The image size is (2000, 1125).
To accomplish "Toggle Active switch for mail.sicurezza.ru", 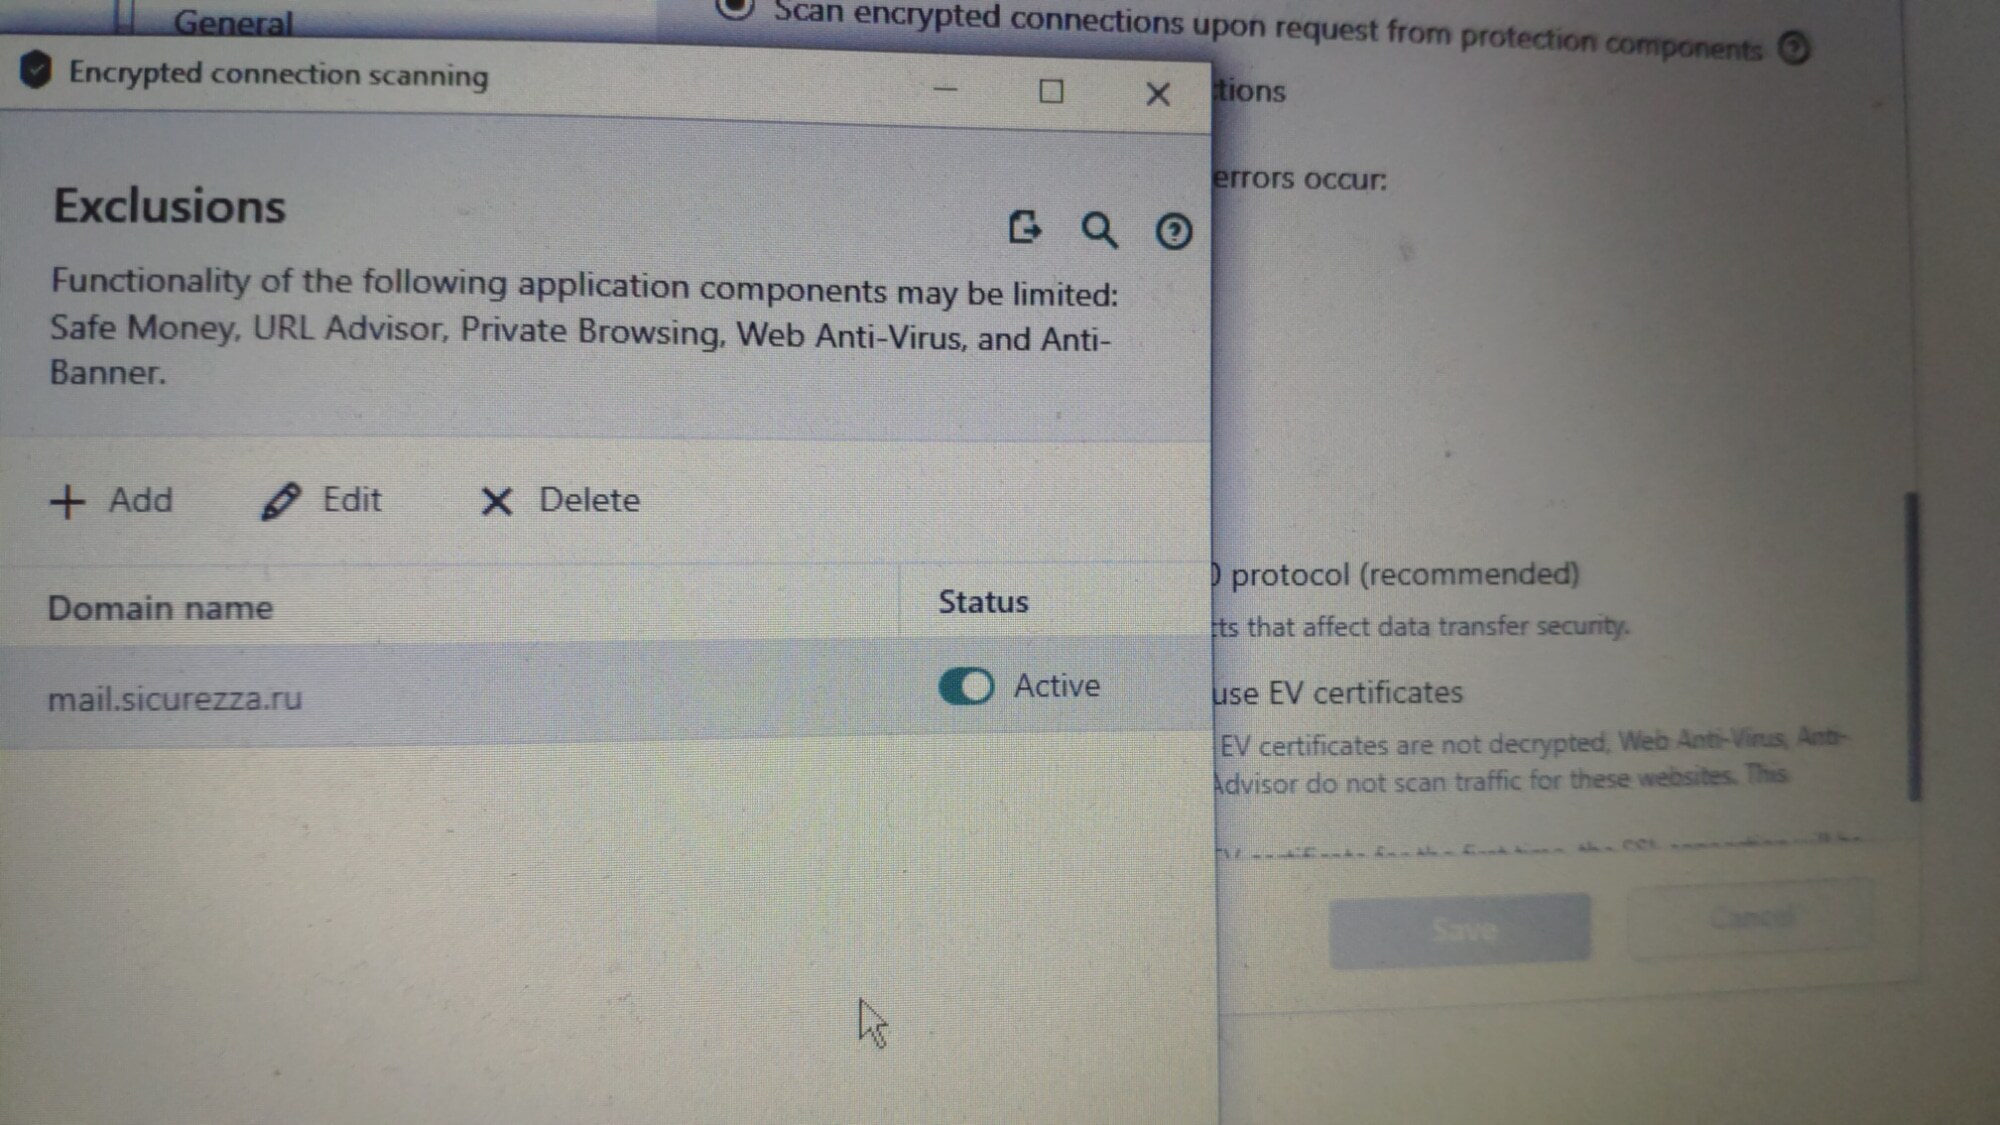I will 966,686.
